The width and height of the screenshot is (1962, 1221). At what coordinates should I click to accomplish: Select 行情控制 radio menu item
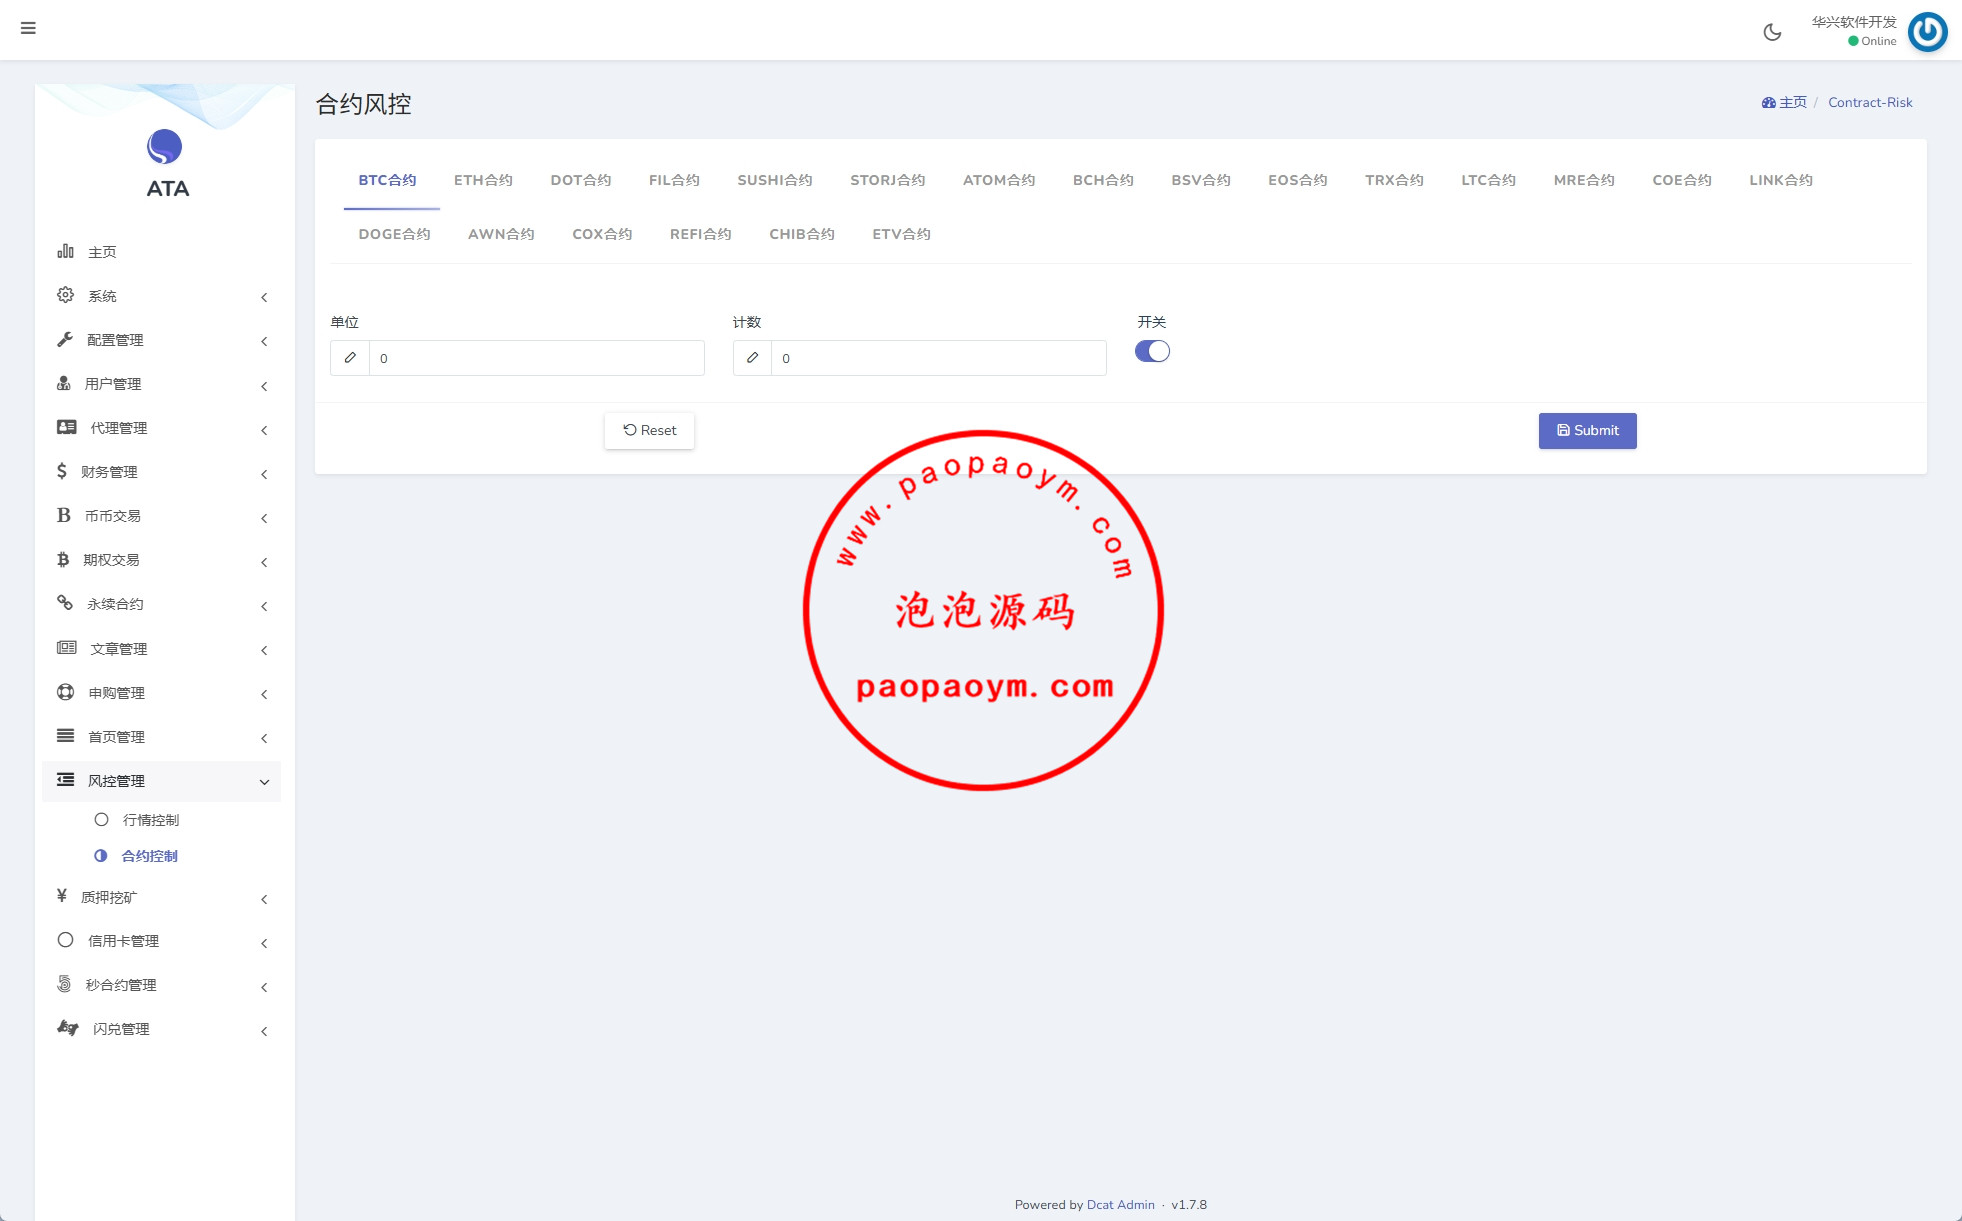pos(101,820)
